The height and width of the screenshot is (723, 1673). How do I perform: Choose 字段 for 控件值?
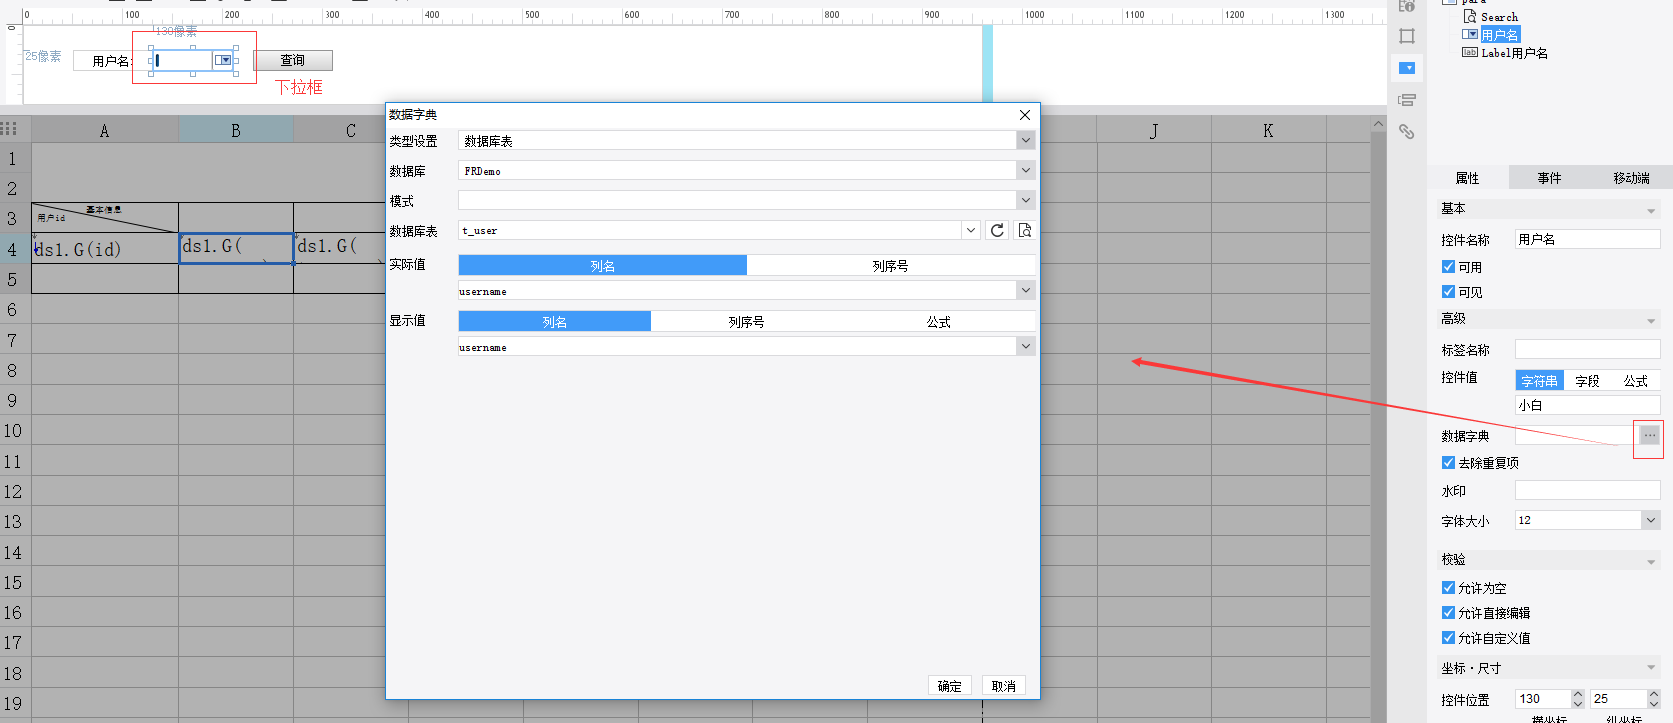point(1587,381)
